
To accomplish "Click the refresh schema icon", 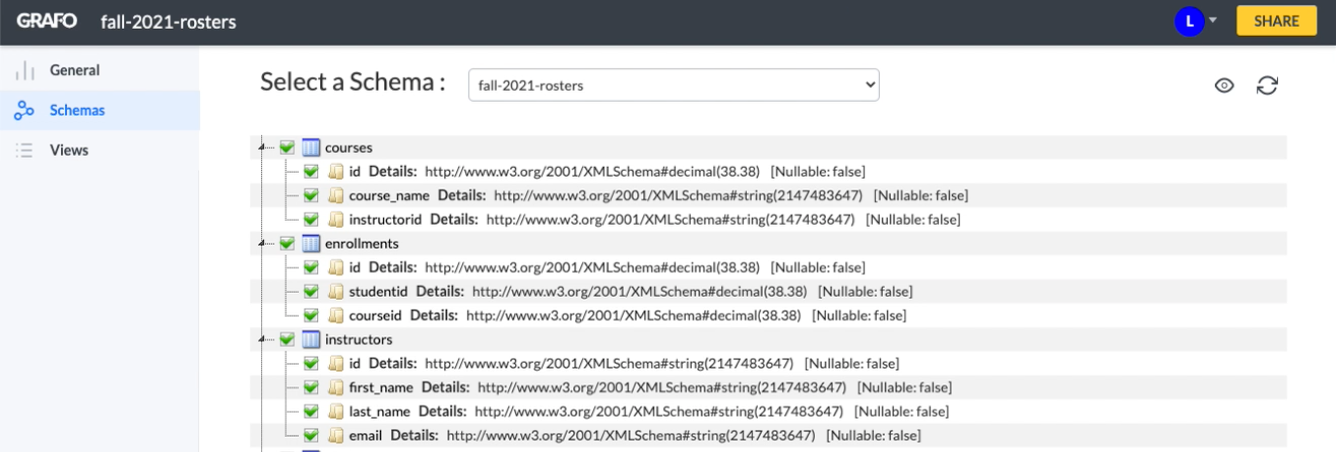I will (1267, 86).
